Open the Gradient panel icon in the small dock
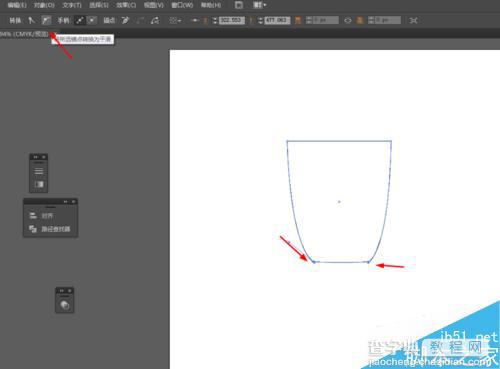The width and height of the screenshot is (500, 369). [39, 184]
